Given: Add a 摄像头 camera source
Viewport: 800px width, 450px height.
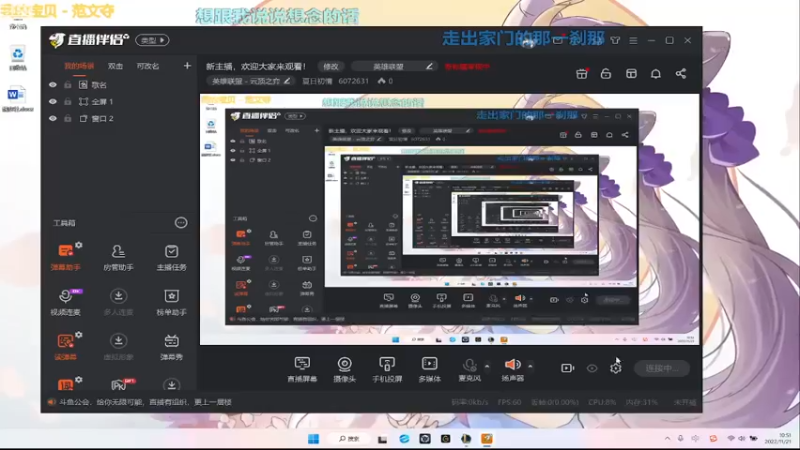Looking at the screenshot, I should 344,369.
